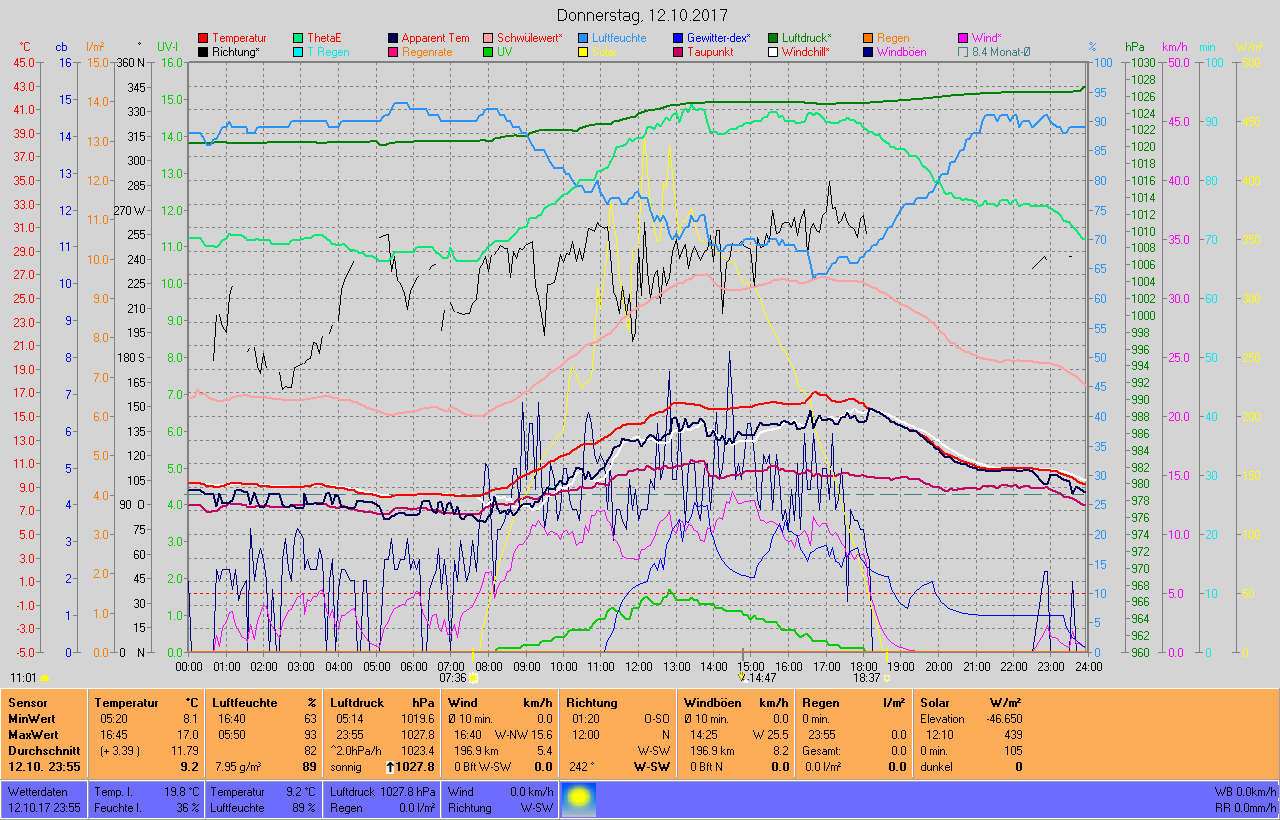The width and height of the screenshot is (1280, 820).
Task: Open the Solar W/m² statistics panel header
Action: tap(971, 703)
